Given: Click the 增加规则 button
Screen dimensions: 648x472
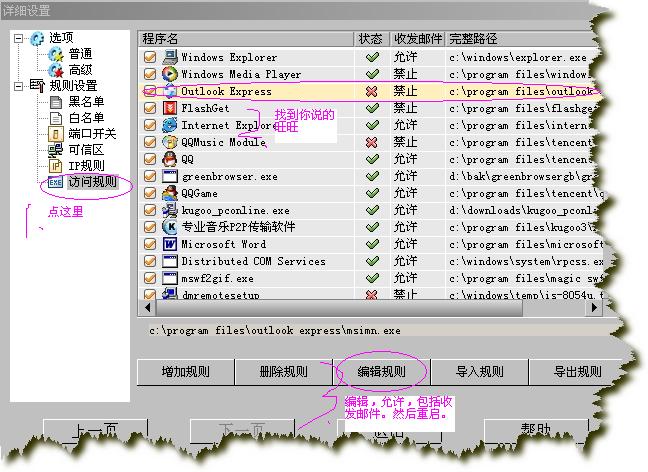Looking at the screenshot, I should tap(186, 372).
